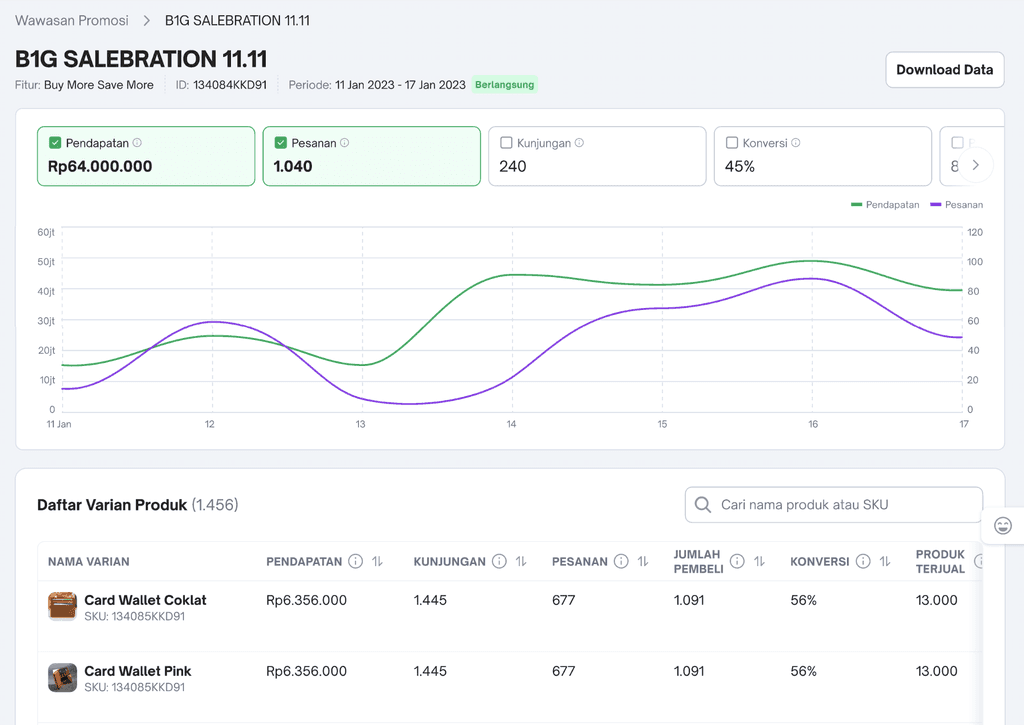This screenshot has width=1024, height=725.
Task: Click the 14 date marker on chart
Action: pos(511,424)
